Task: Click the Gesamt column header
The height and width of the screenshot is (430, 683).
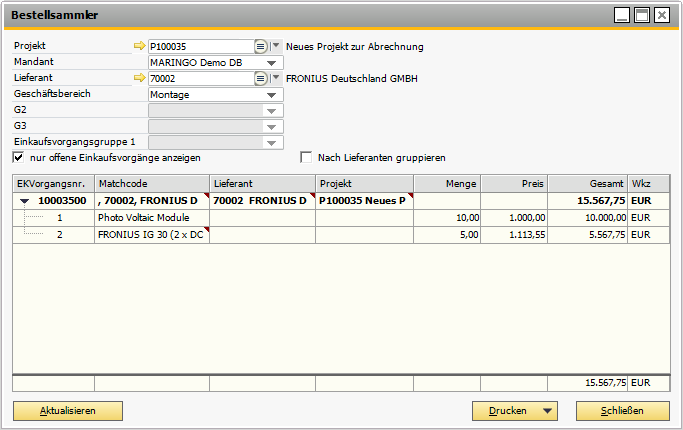Action: pyautogui.click(x=587, y=184)
